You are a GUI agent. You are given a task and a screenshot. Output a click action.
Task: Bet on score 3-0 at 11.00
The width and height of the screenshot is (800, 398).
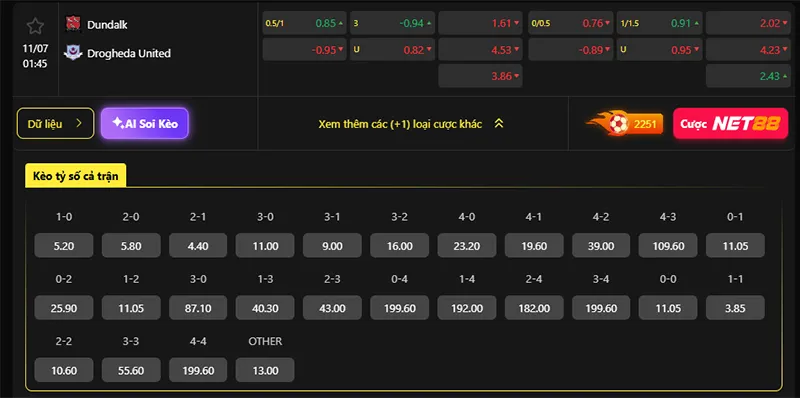coord(265,245)
